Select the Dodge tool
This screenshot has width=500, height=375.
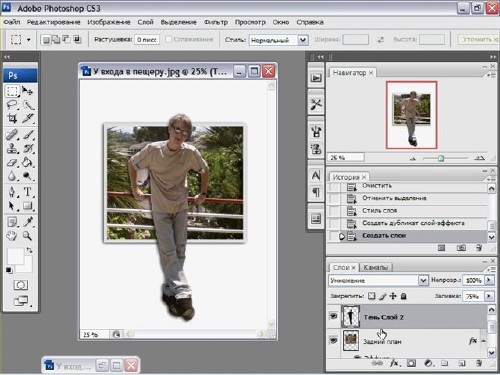tap(28, 176)
